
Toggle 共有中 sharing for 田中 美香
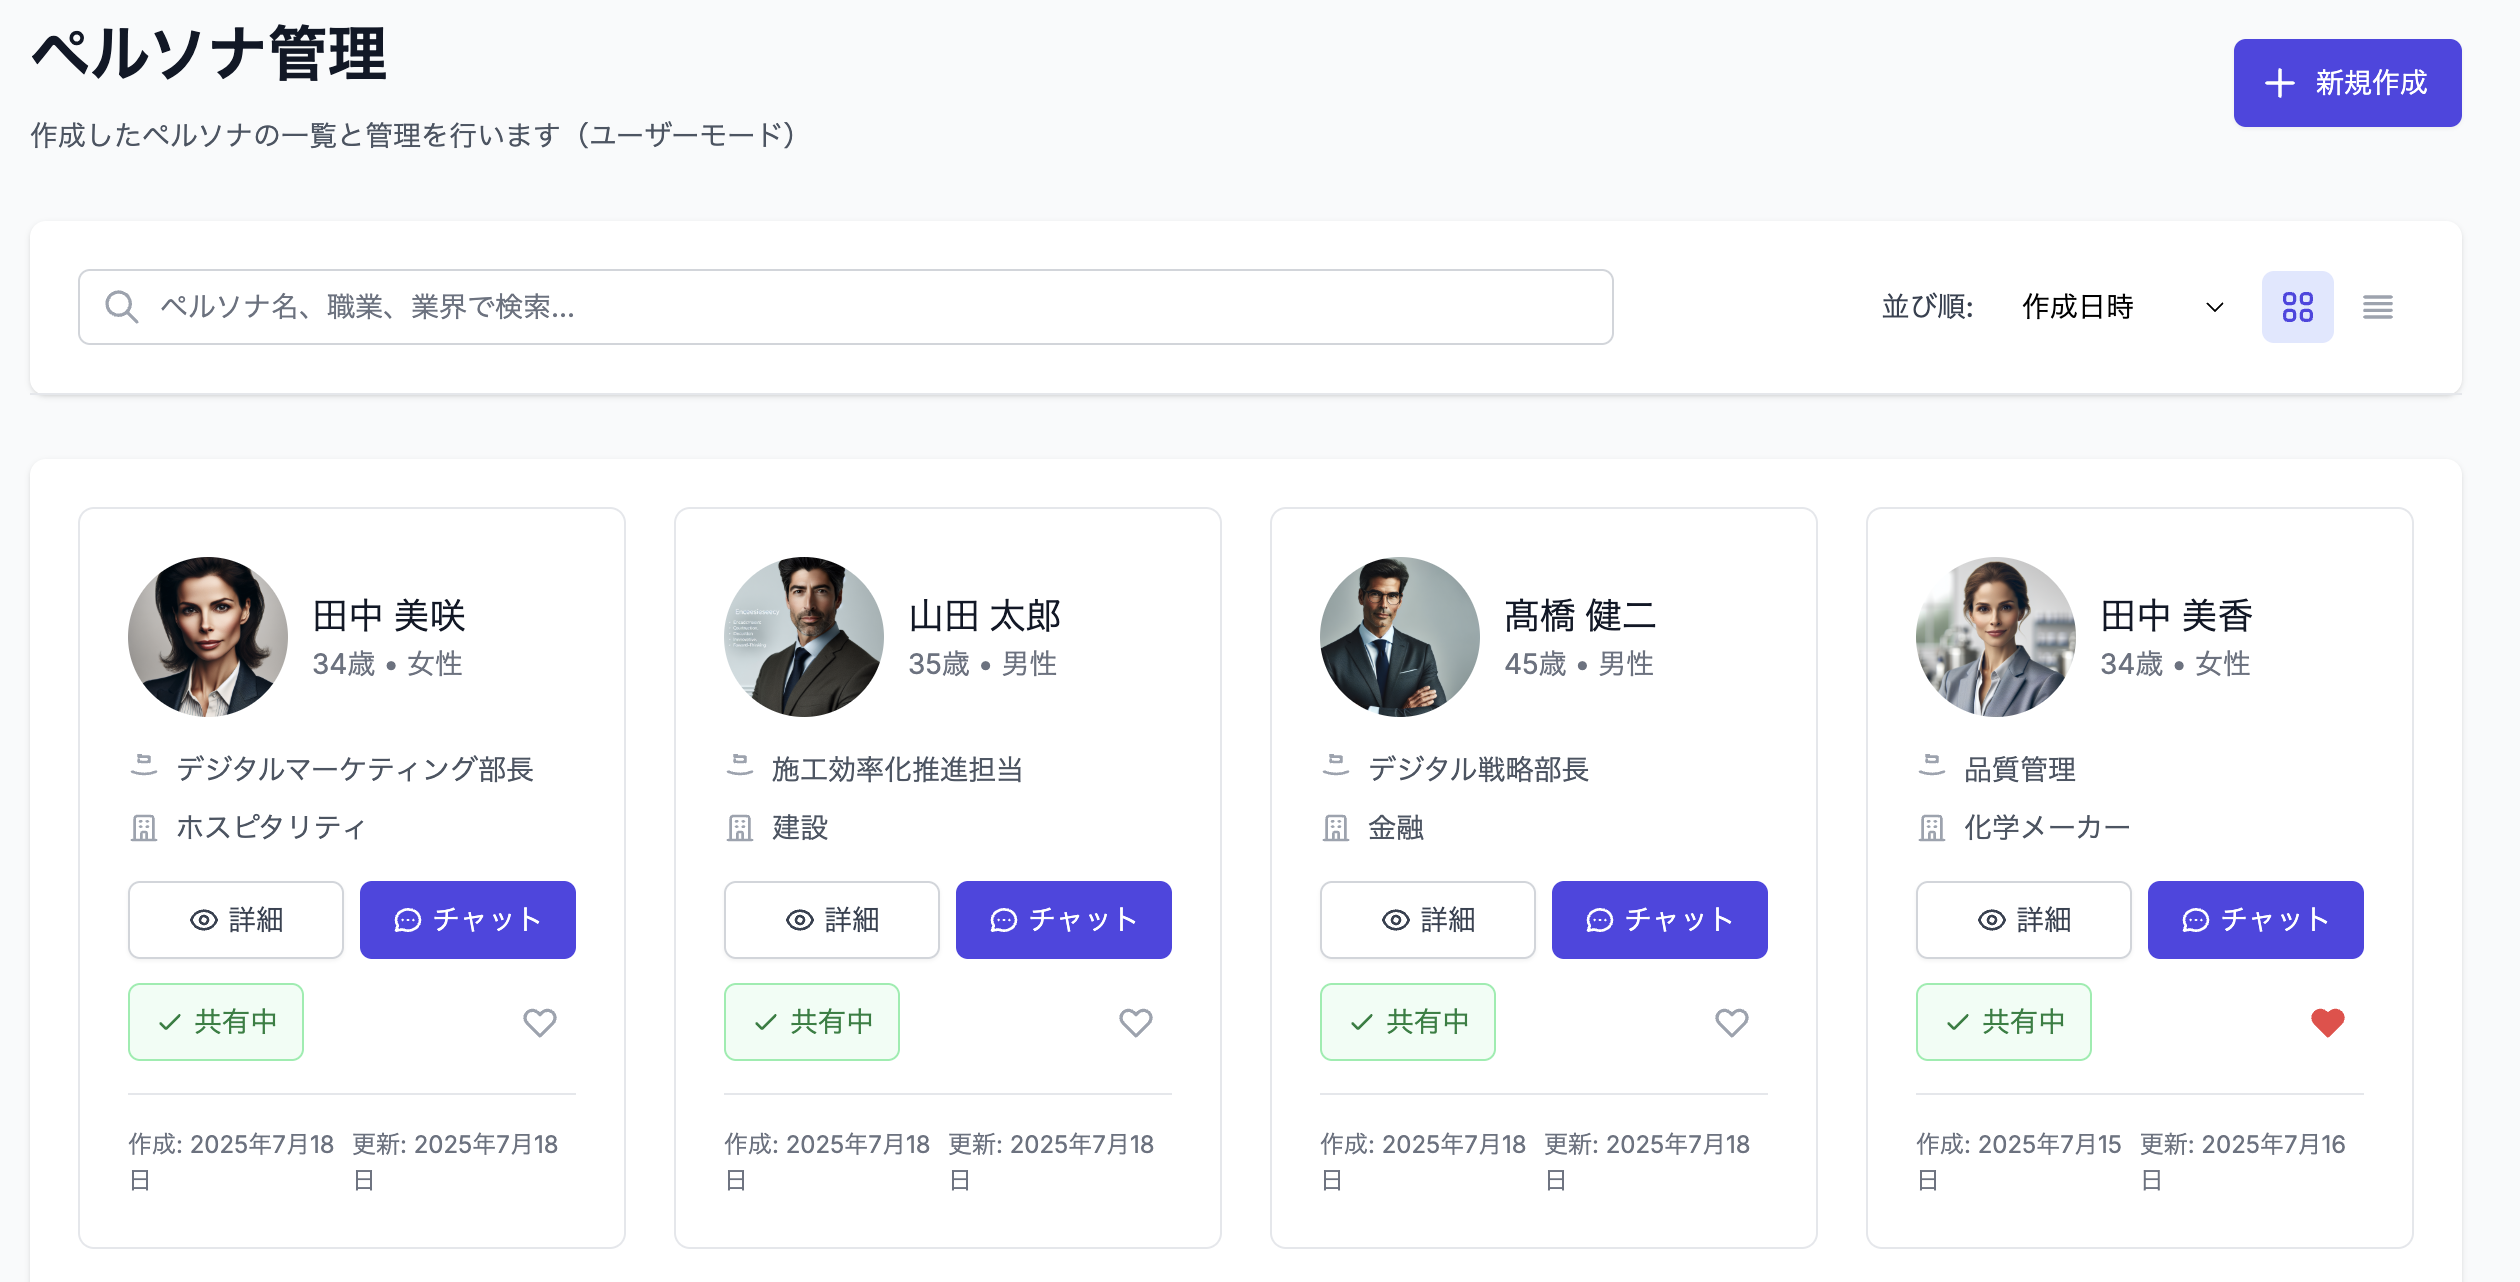tap(2003, 1022)
